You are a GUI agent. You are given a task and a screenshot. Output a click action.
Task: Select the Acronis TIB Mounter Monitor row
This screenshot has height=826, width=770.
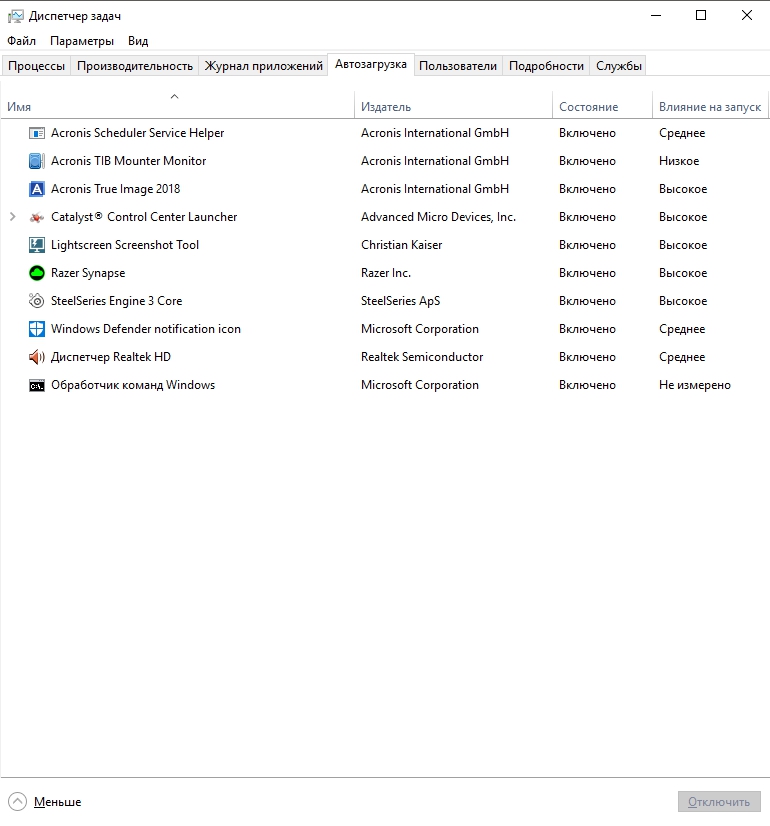point(384,161)
